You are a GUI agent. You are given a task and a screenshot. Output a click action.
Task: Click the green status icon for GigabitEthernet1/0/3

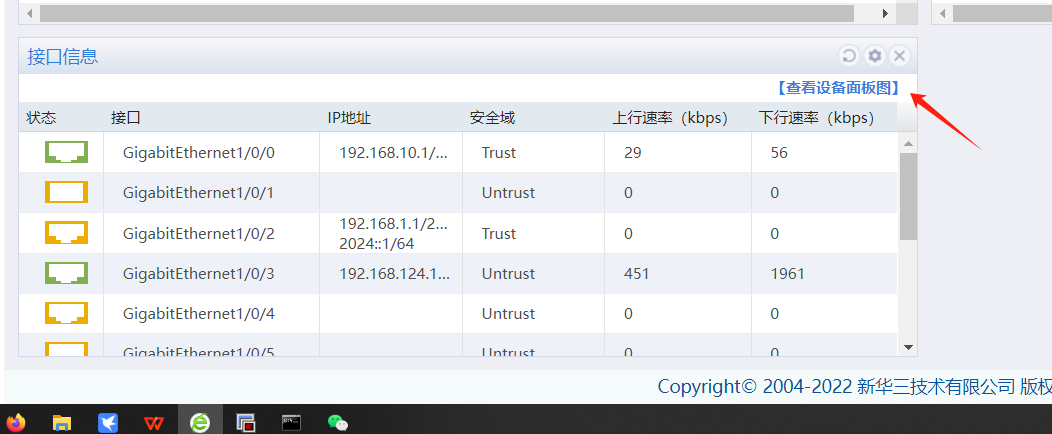coord(66,273)
